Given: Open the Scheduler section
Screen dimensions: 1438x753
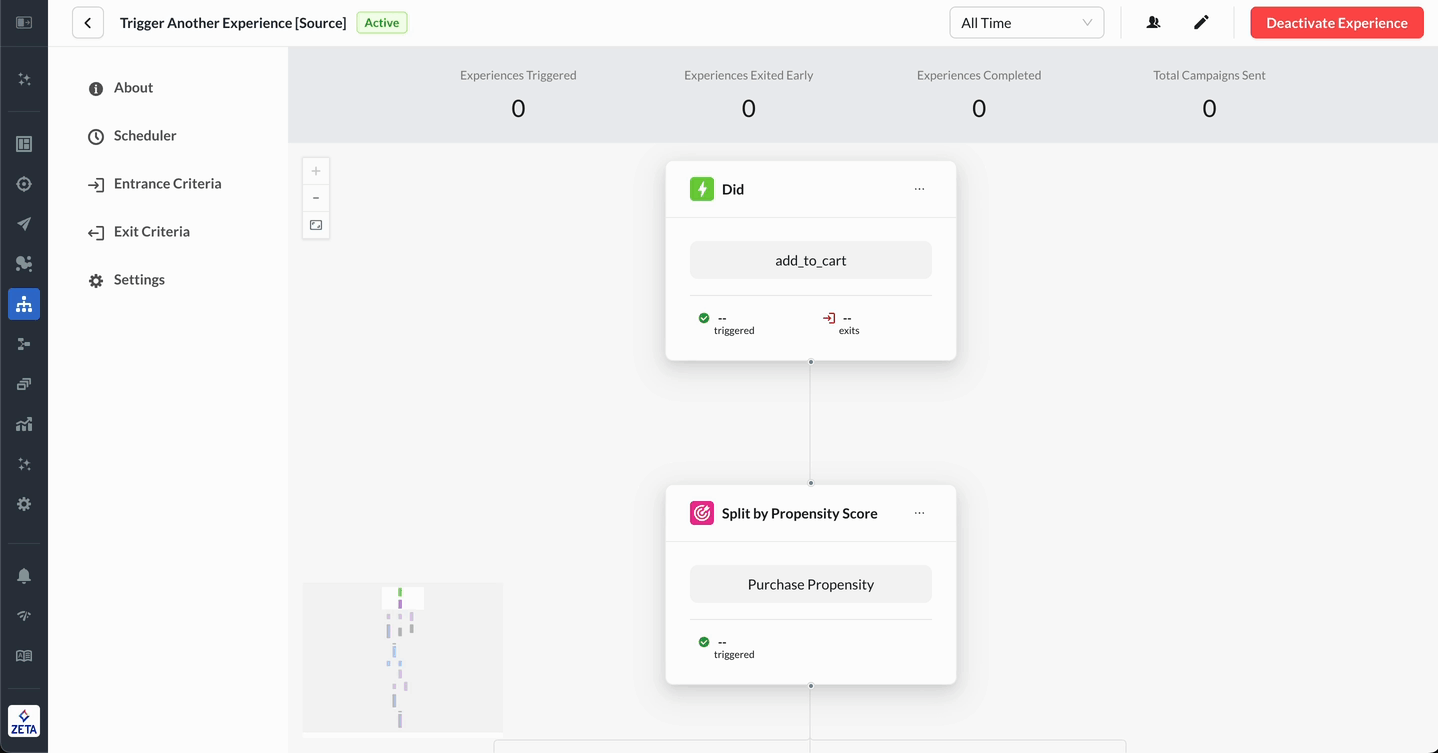Looking at the screenshot, I should click(144, 136).
